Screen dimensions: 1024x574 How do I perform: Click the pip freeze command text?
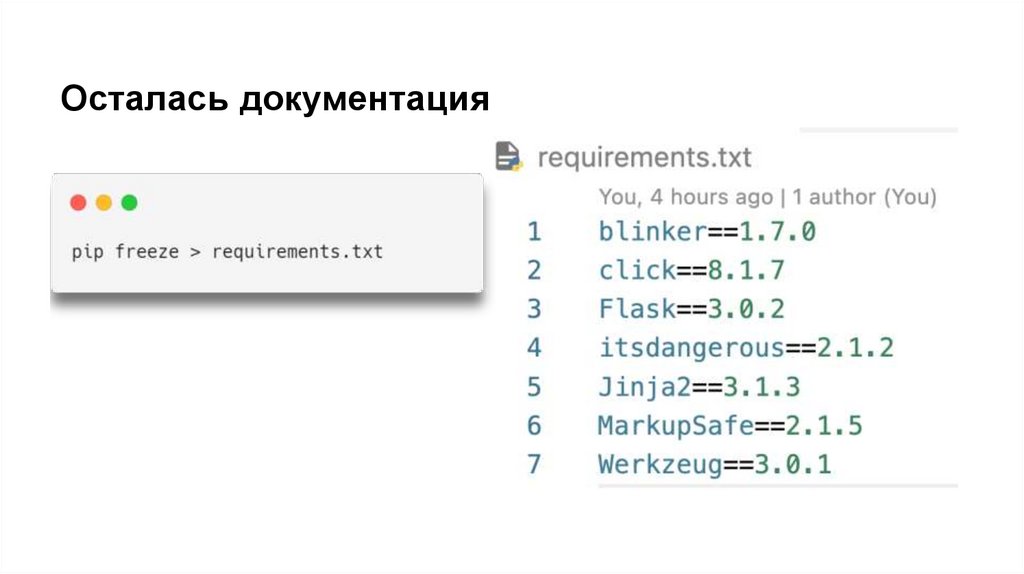(227, 252)
